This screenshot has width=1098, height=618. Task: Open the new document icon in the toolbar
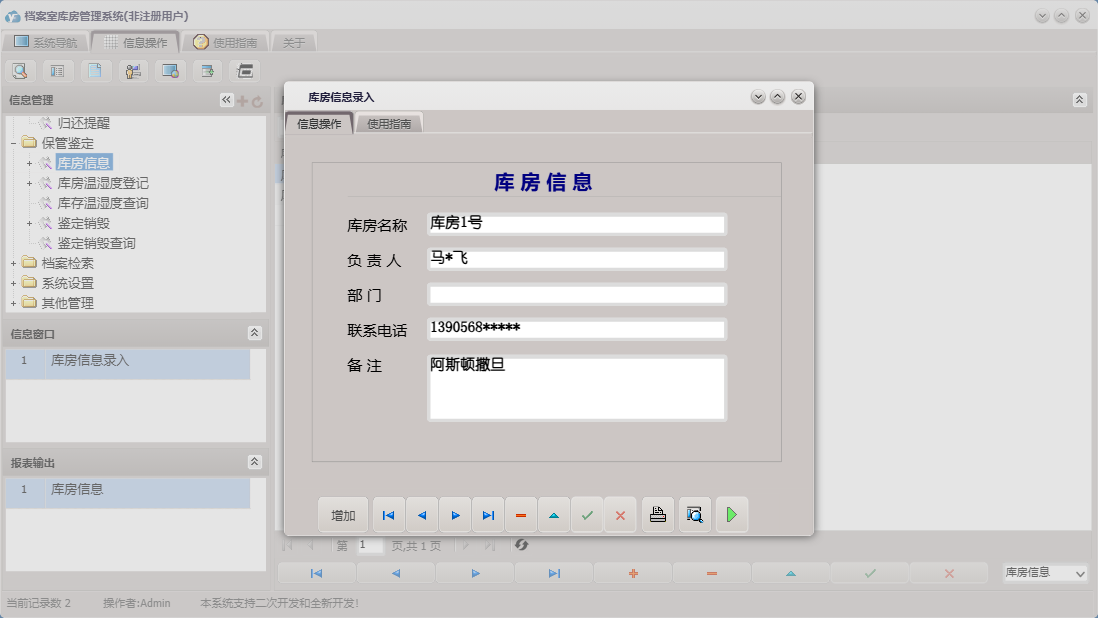click(95, 70)
